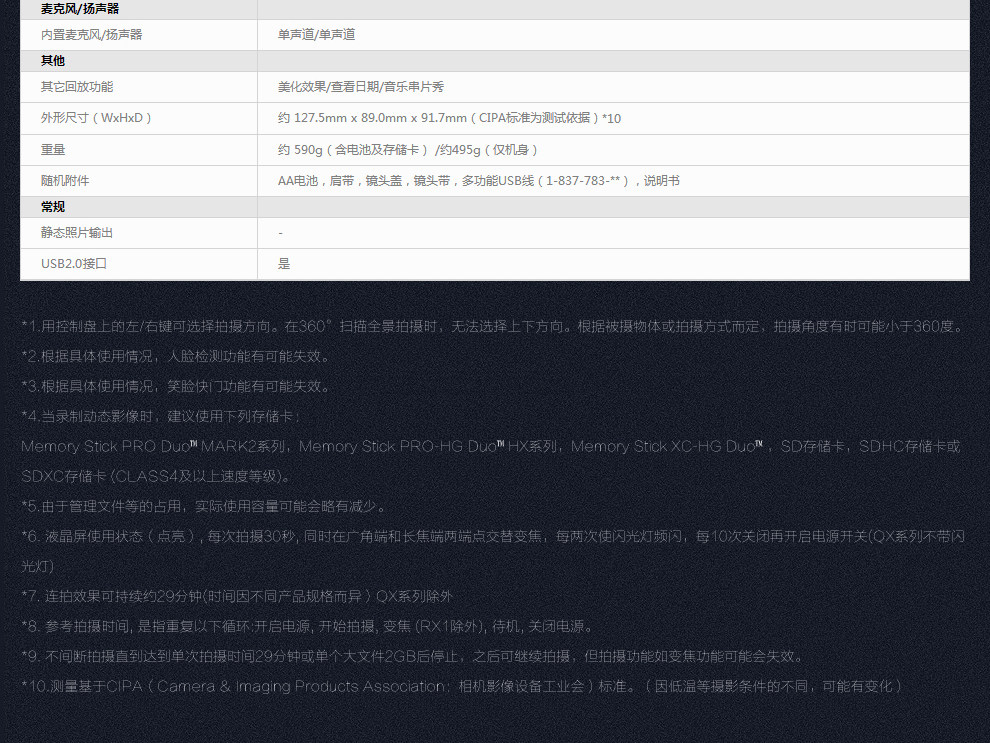The image size is (990, 743).
Task: Click footnote '*8. 参考拍摄时间'
Action: click(309, 626)
